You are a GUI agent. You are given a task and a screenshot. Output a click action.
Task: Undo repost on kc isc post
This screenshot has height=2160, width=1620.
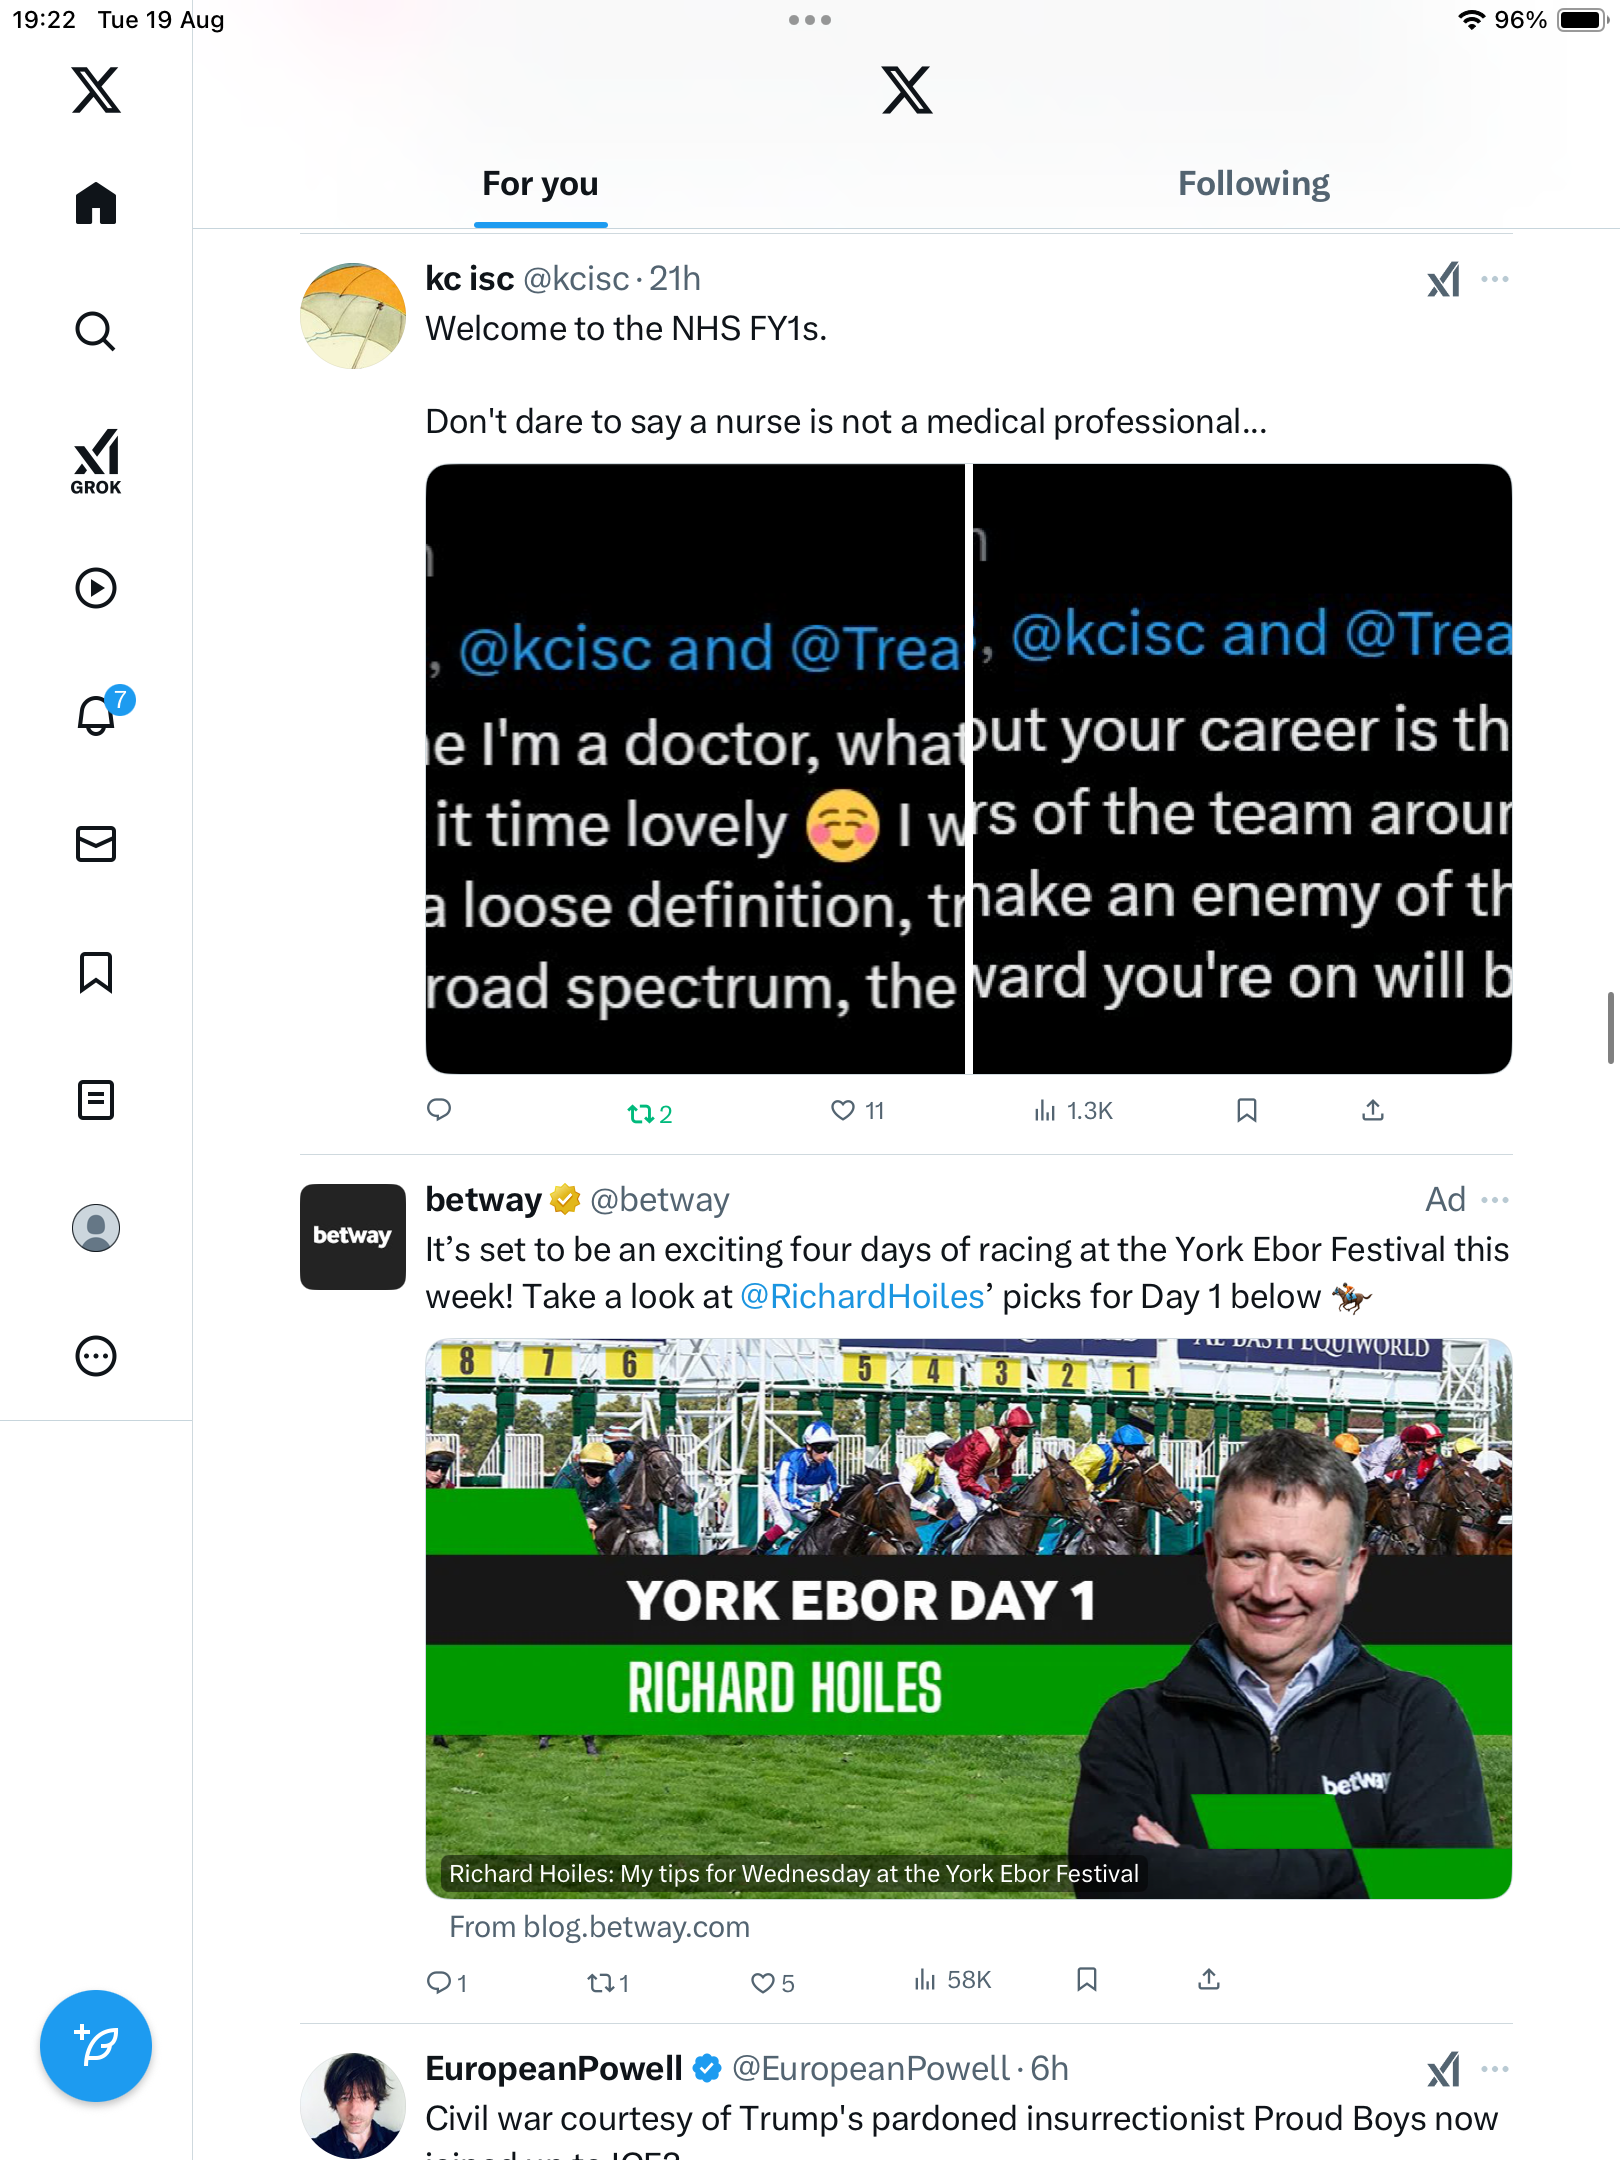pos(640,1113)
